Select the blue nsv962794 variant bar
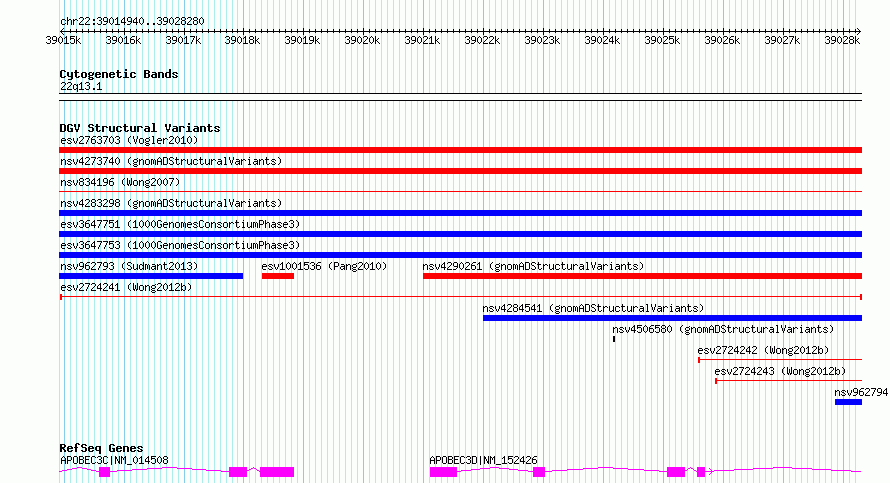Screen dimensions: 890x483 [849, 402]
